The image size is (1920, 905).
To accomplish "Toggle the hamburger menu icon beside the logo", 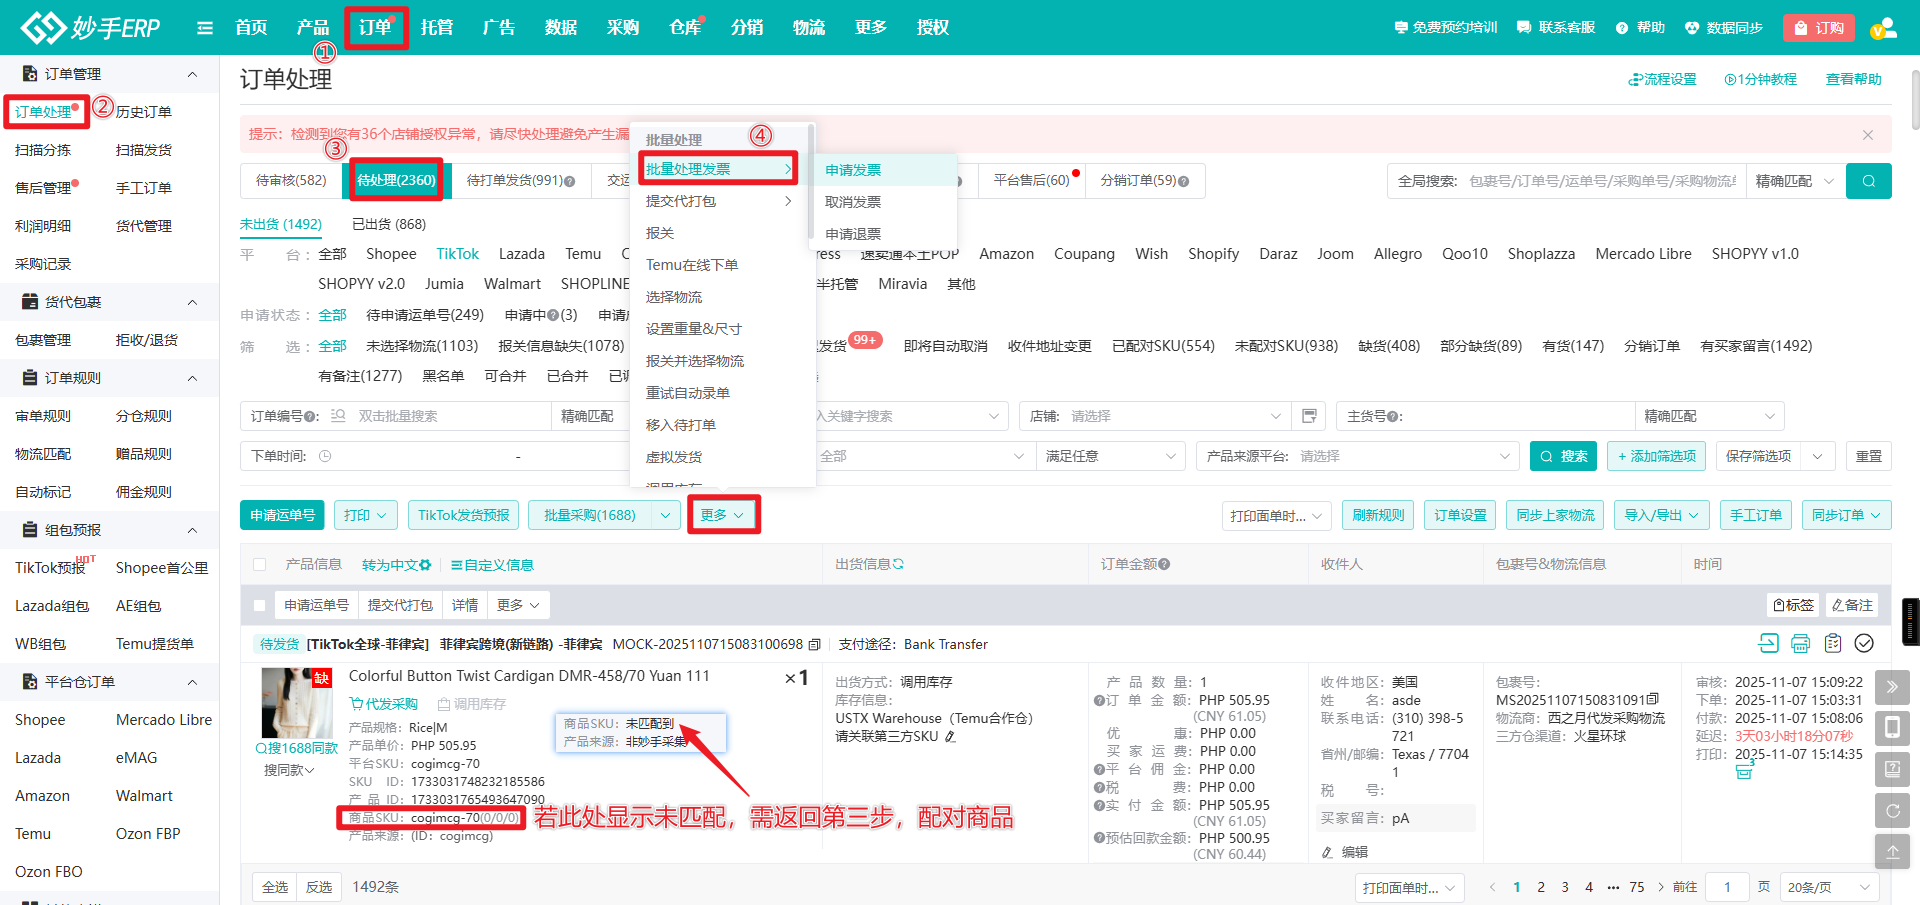I will point(205,28).
